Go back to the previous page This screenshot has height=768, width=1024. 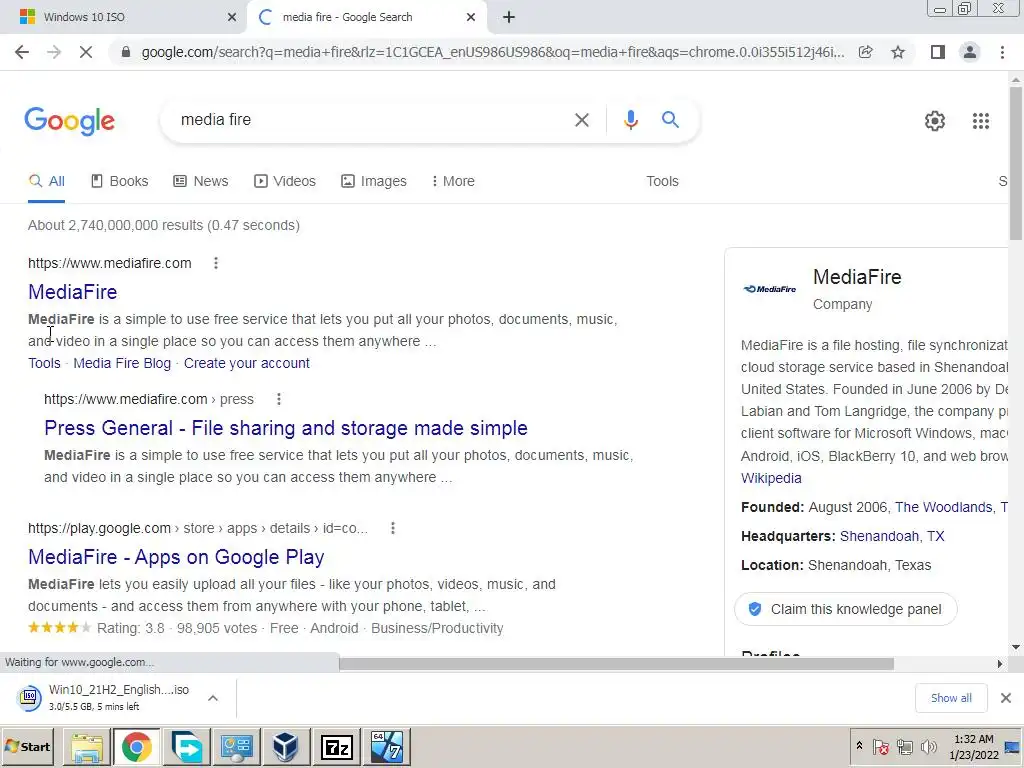point(22,52)
